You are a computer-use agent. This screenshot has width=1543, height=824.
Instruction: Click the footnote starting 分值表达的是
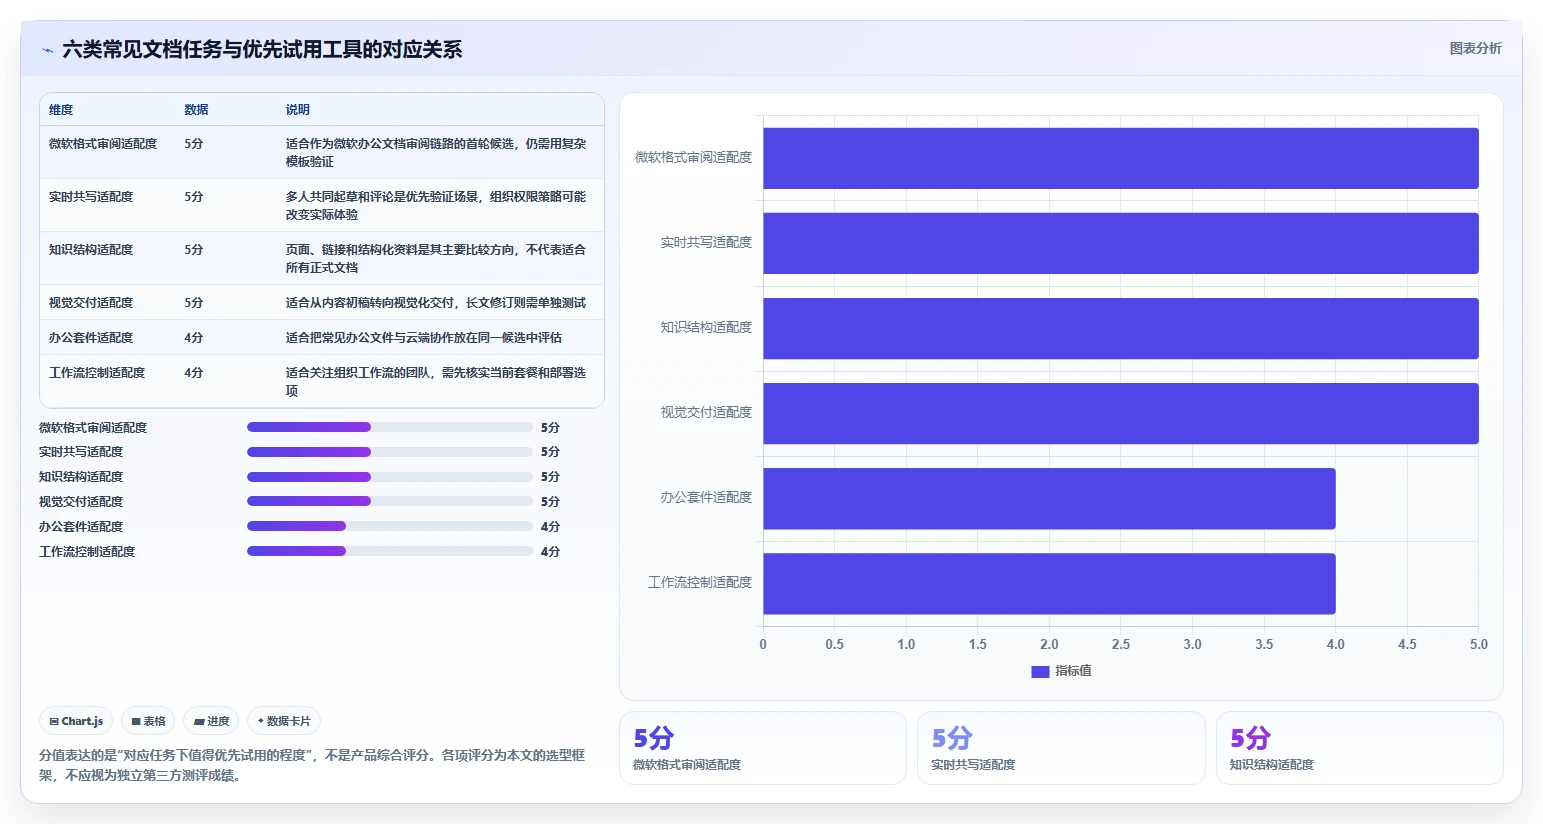[312, 765]
